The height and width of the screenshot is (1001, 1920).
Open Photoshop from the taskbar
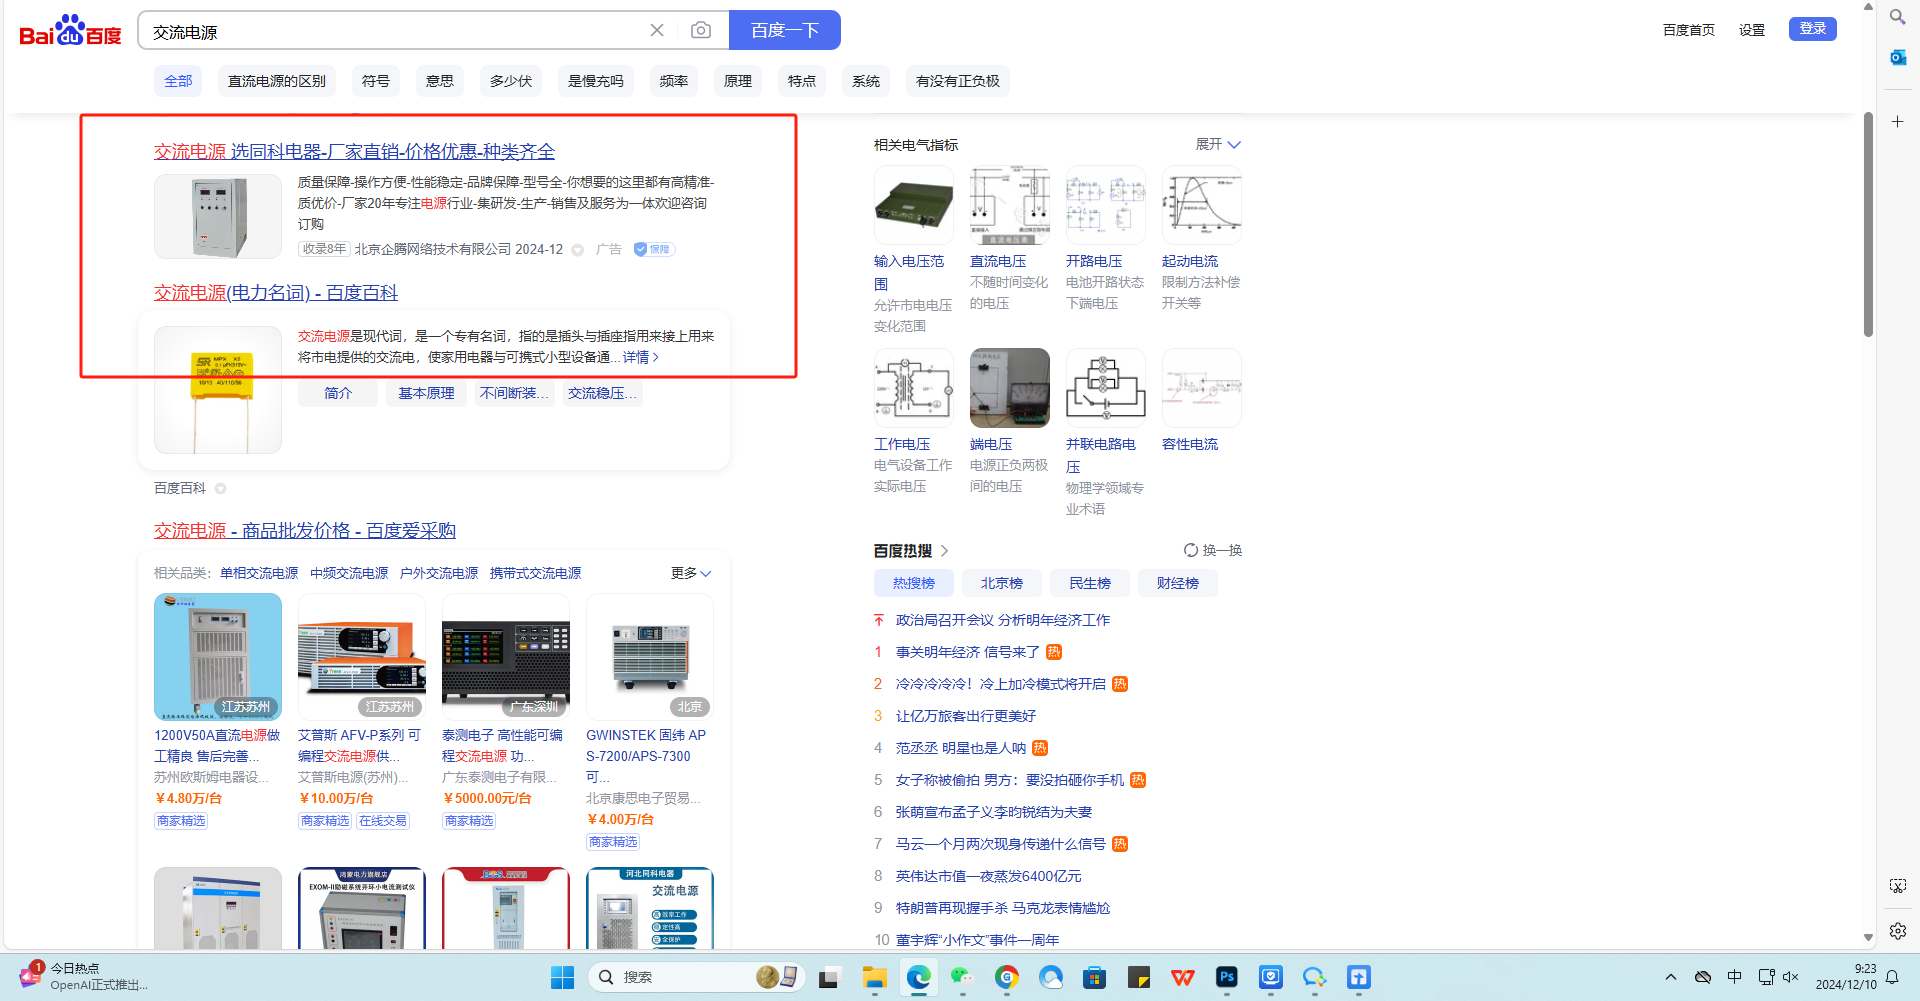(1226, 977)
